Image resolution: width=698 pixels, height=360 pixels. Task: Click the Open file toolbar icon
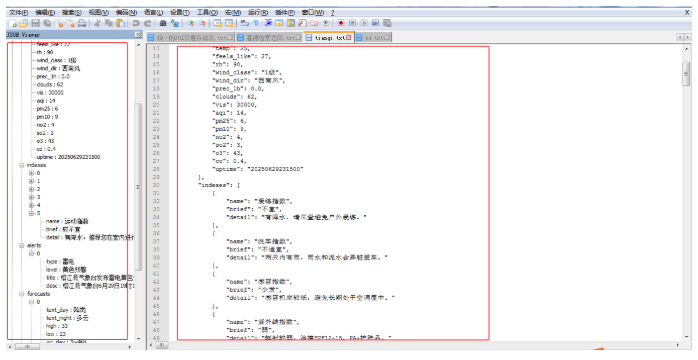pyautogui.click(x=24, y=23)
